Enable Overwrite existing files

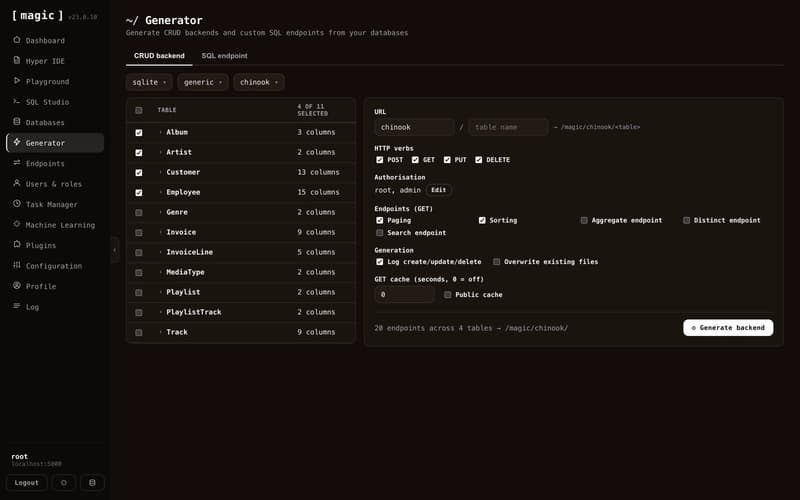(x=496, y=262)
